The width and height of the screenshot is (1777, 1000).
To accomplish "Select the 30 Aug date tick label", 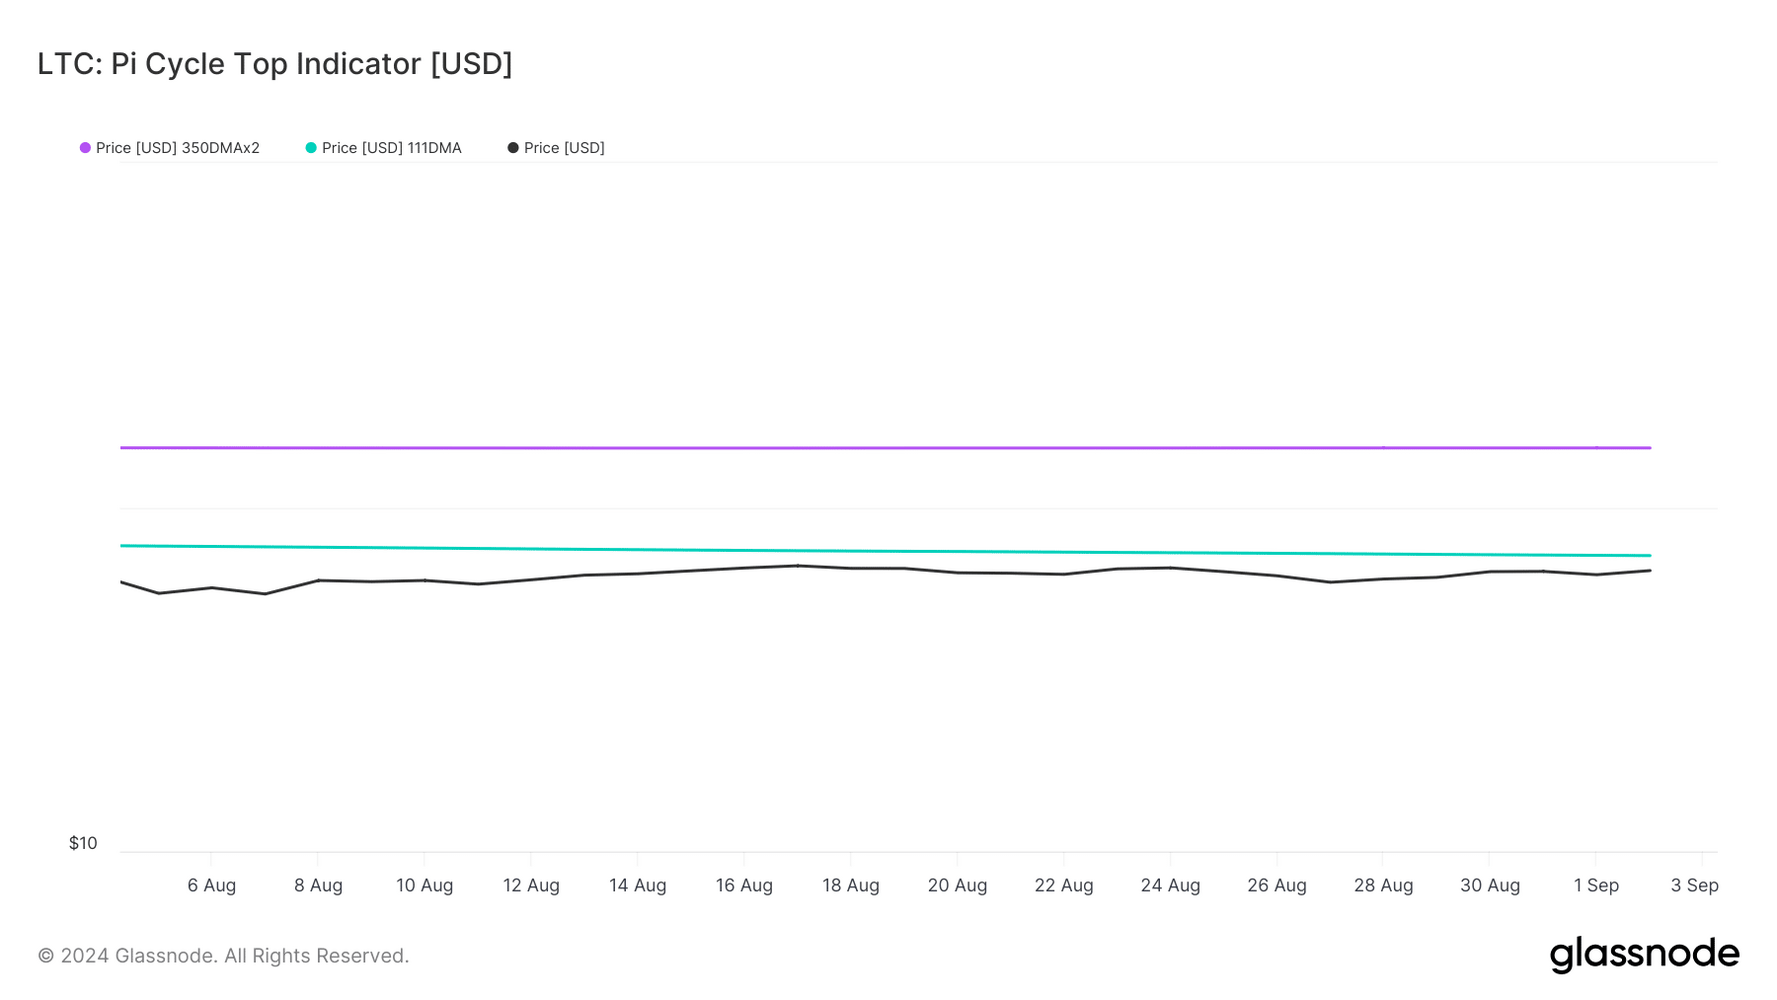I will [x=1490, y=885].
